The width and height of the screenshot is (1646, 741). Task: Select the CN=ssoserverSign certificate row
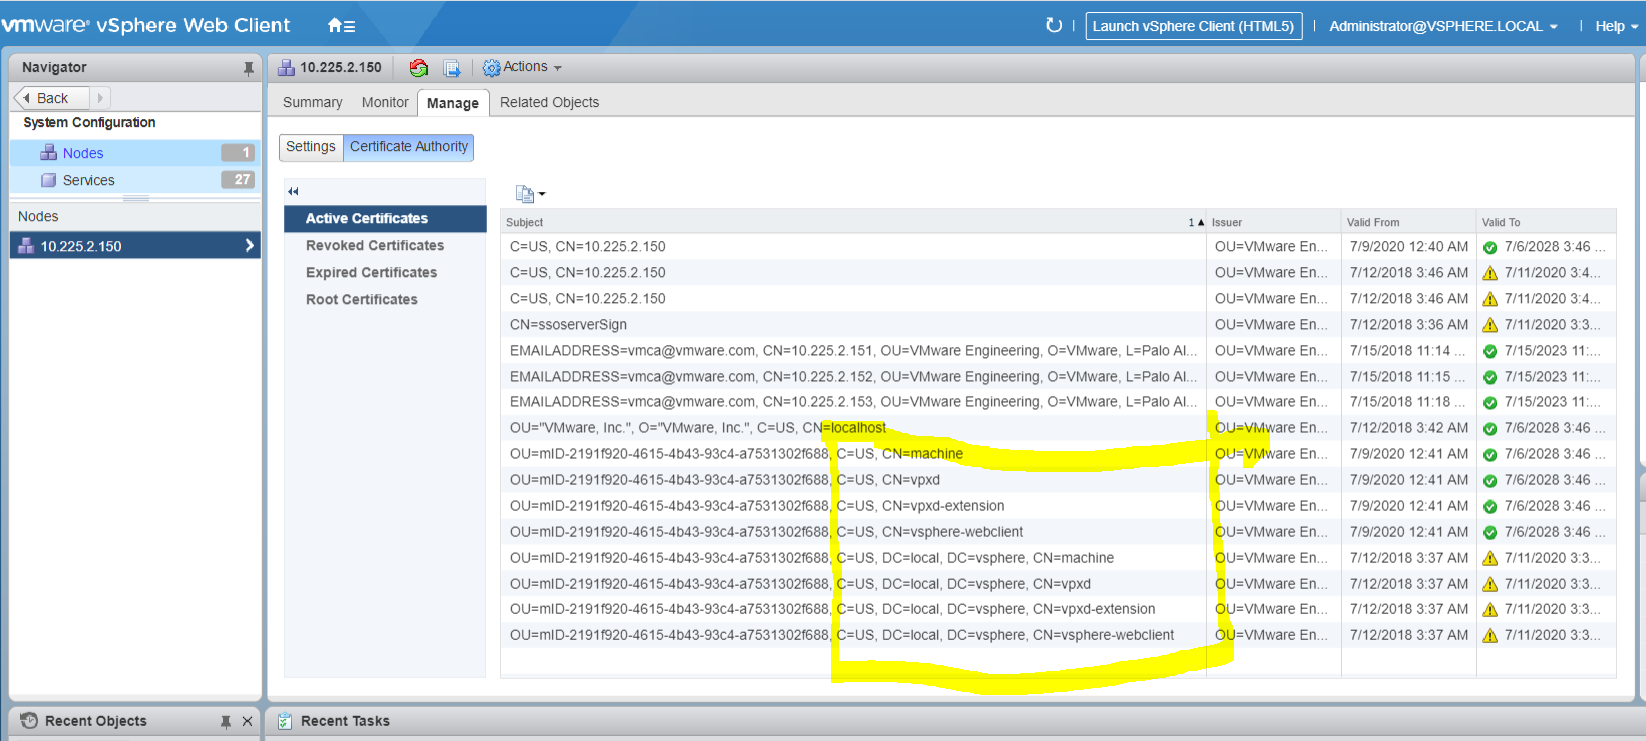1058,325
